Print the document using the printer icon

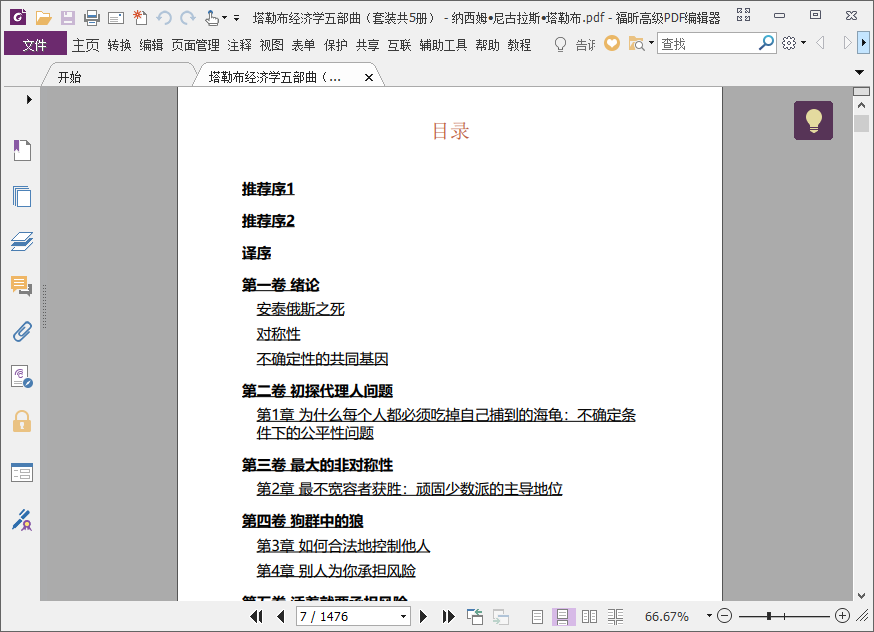tap(91, 18)
